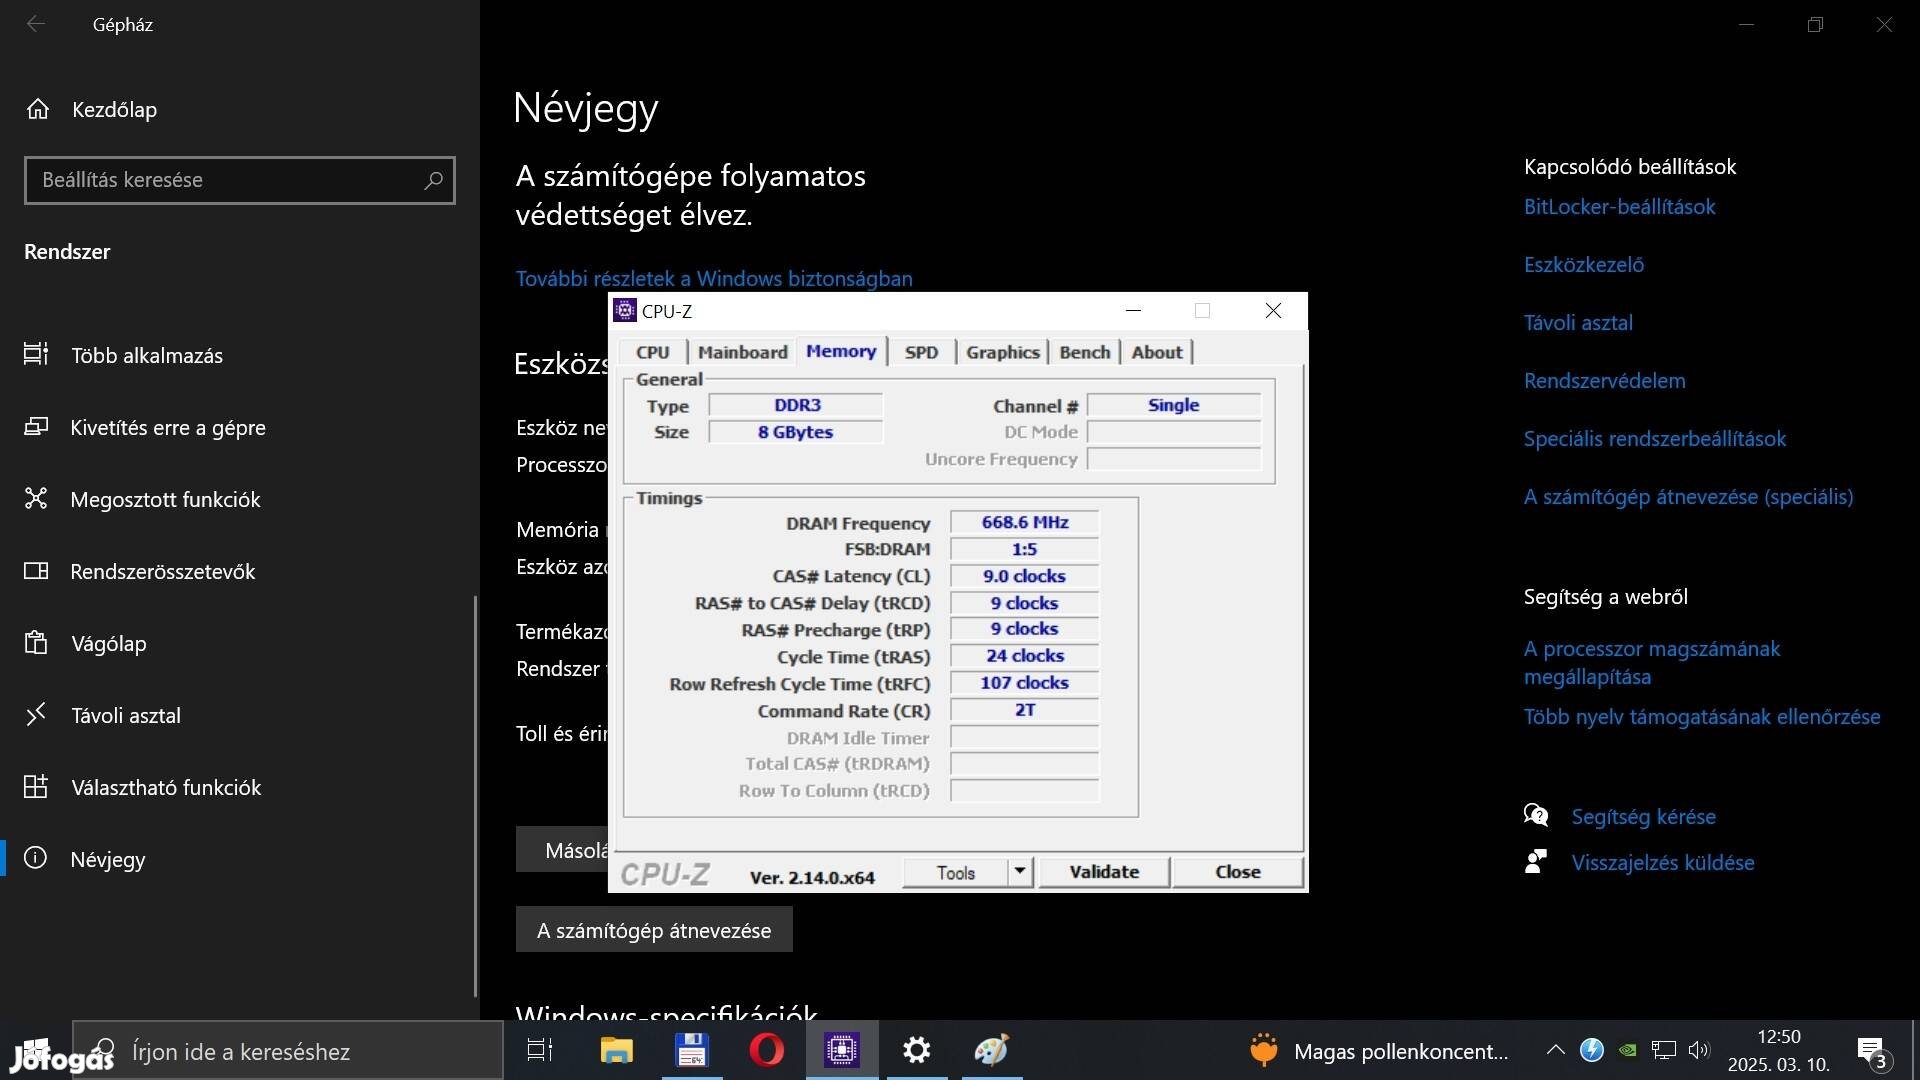Open the Tools dropdown arrow in CPU-Z

[x=1019, y=871]
